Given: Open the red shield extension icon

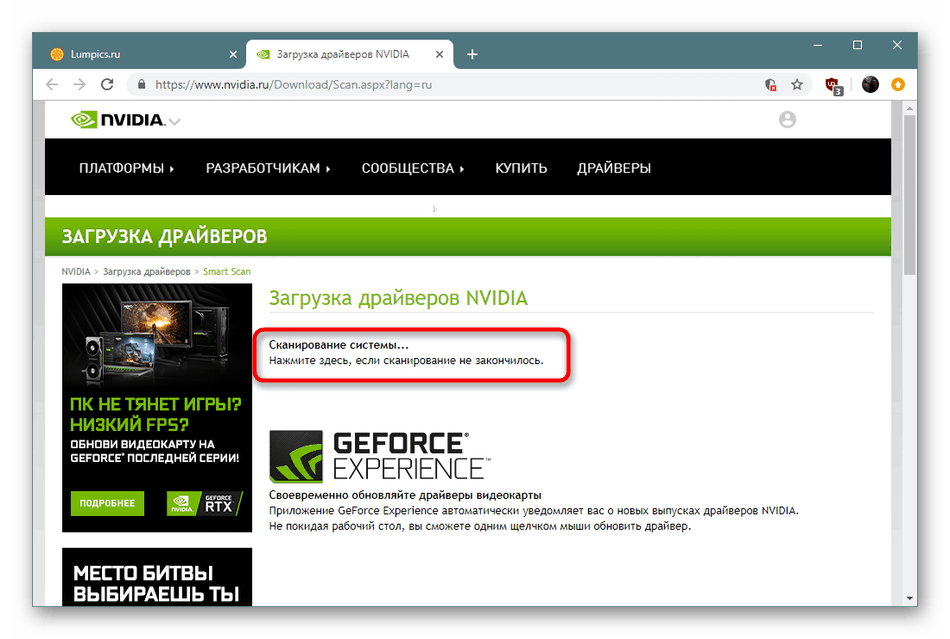Looking at the screenshot, I should (834, 85).
